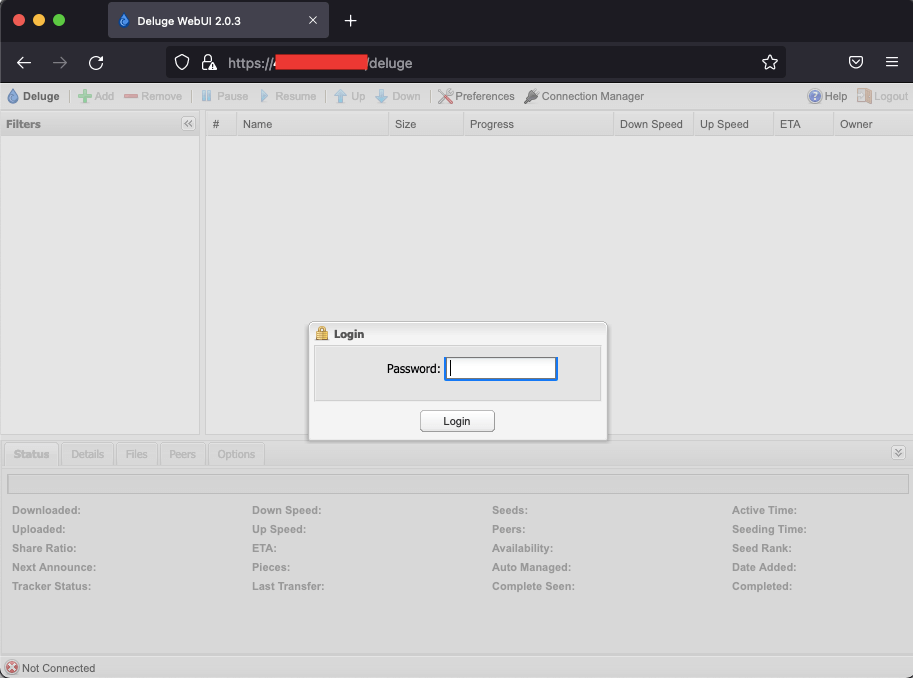Click the Filters panel header
913x678 pixels.
point(100,124)
